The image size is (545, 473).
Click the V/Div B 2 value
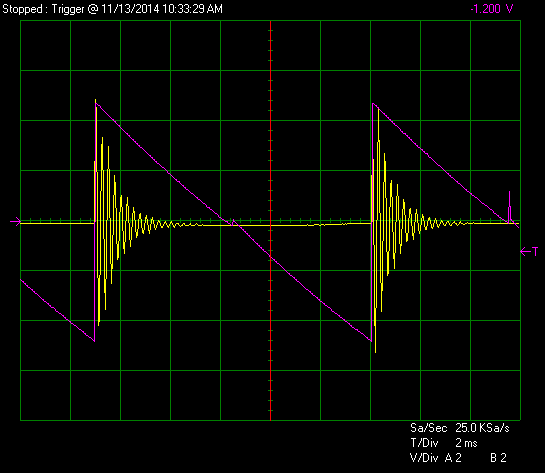pyautogui.click(x=498, y=458)
